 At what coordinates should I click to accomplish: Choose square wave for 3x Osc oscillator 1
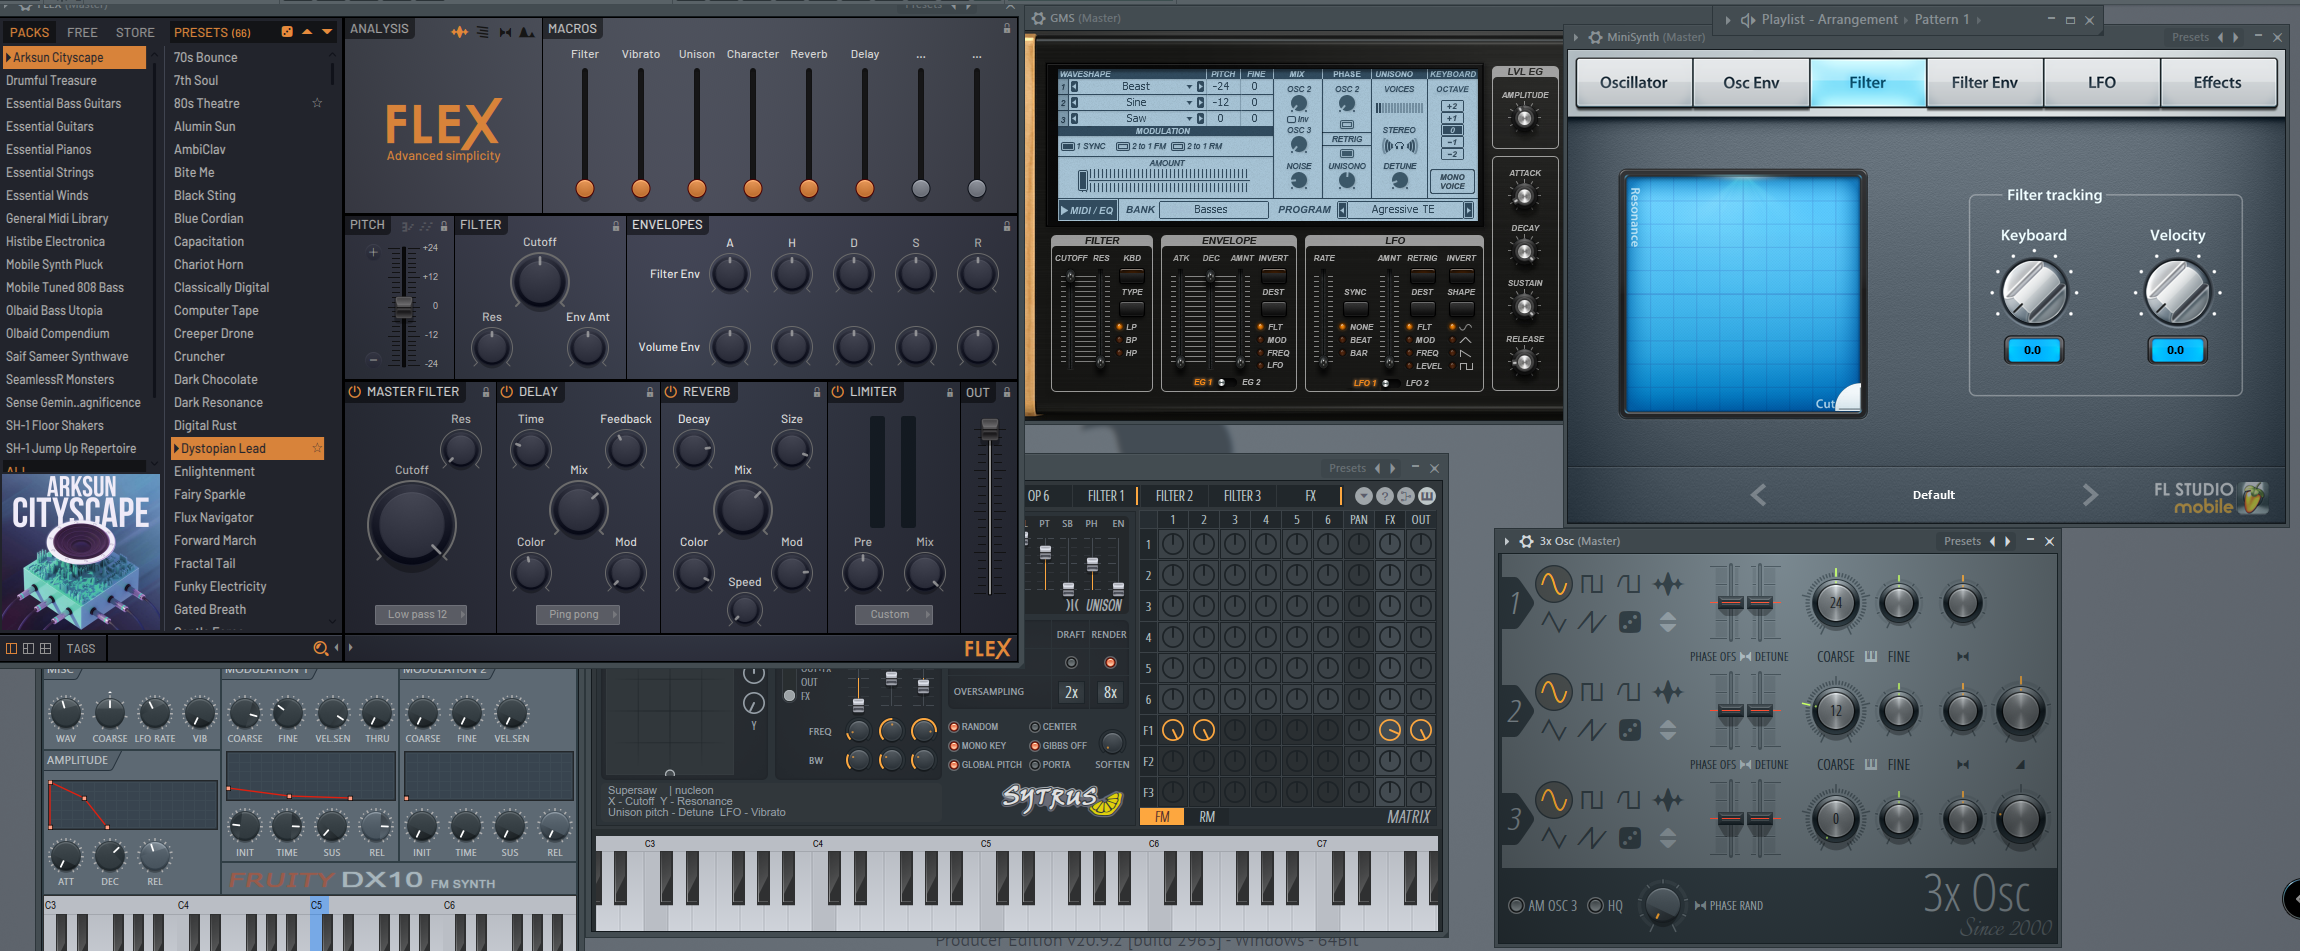1592,584
